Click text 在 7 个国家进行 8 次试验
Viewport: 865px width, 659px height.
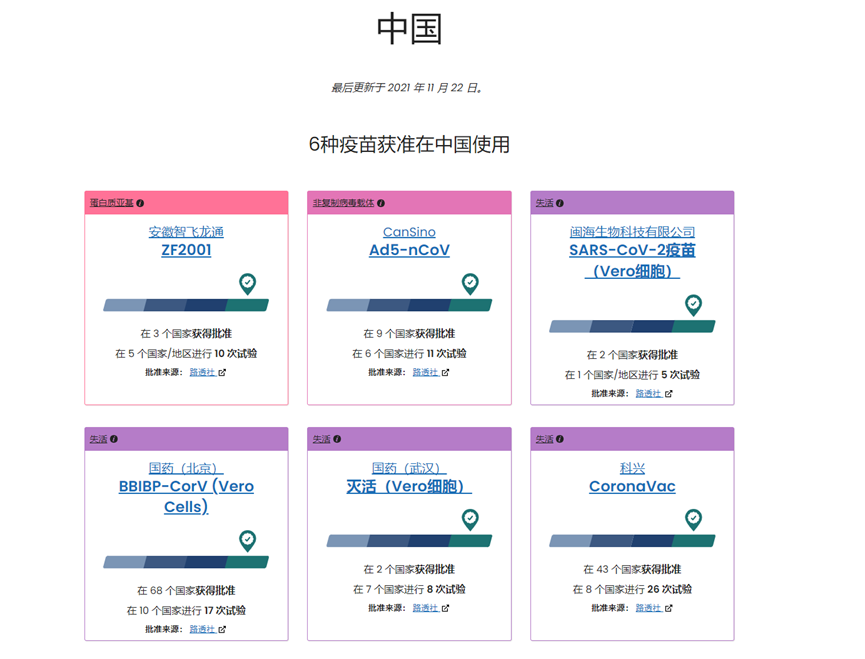[409, 590]
